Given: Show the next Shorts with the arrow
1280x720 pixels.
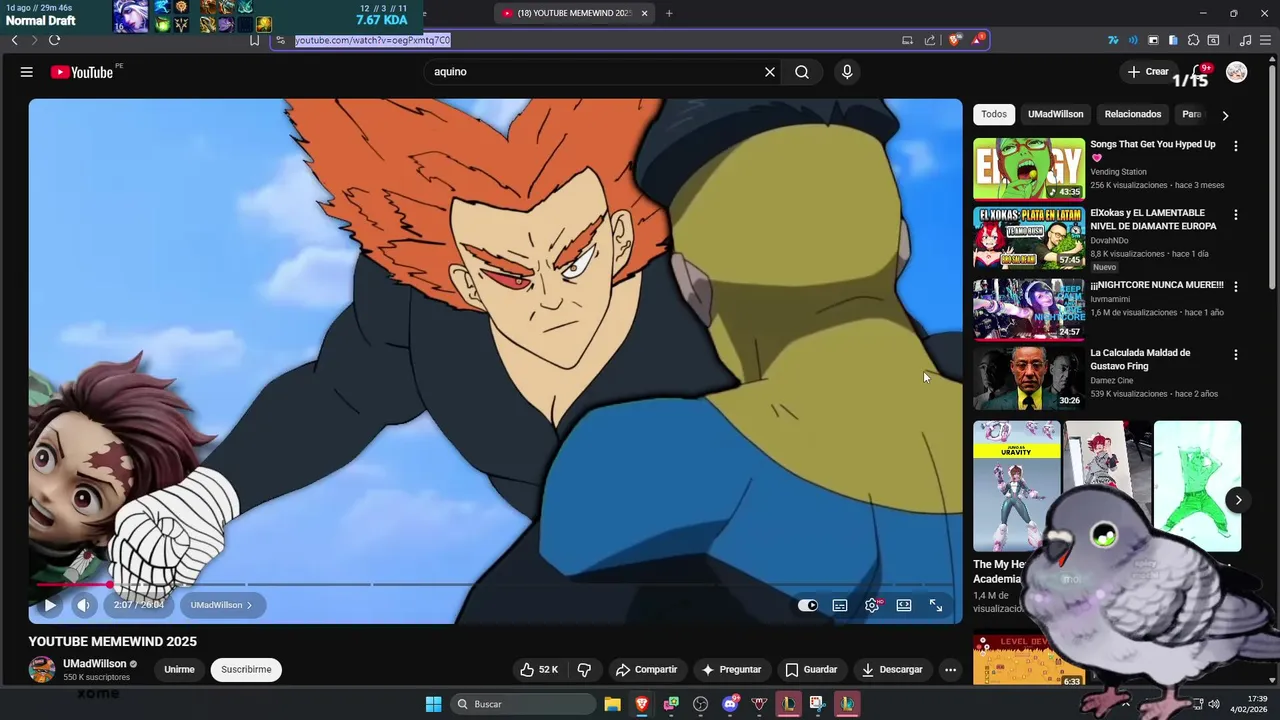Looking at the screenshot, I should point(1238,500).
